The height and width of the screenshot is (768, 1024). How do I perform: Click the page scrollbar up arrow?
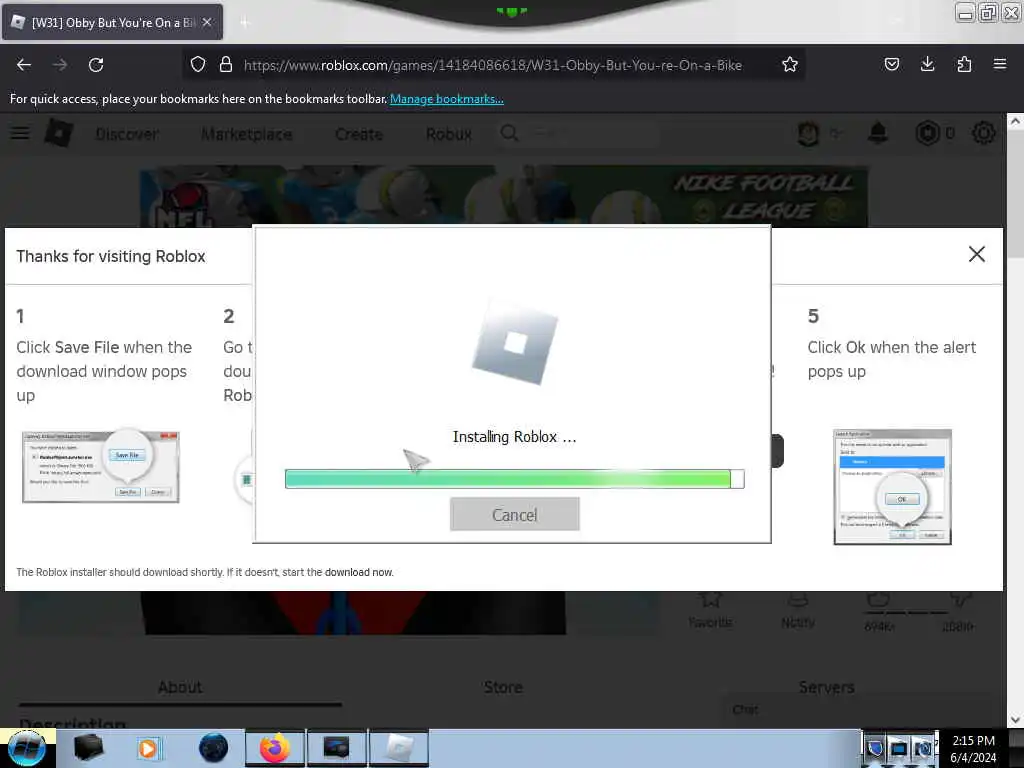(x=1015, y=121)
